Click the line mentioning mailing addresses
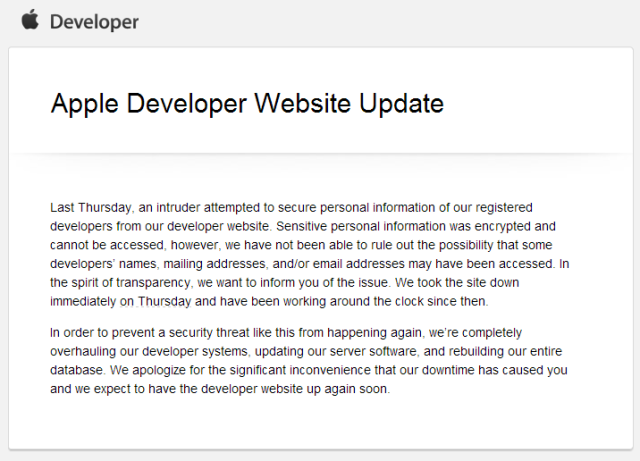 tap(310, 264)
